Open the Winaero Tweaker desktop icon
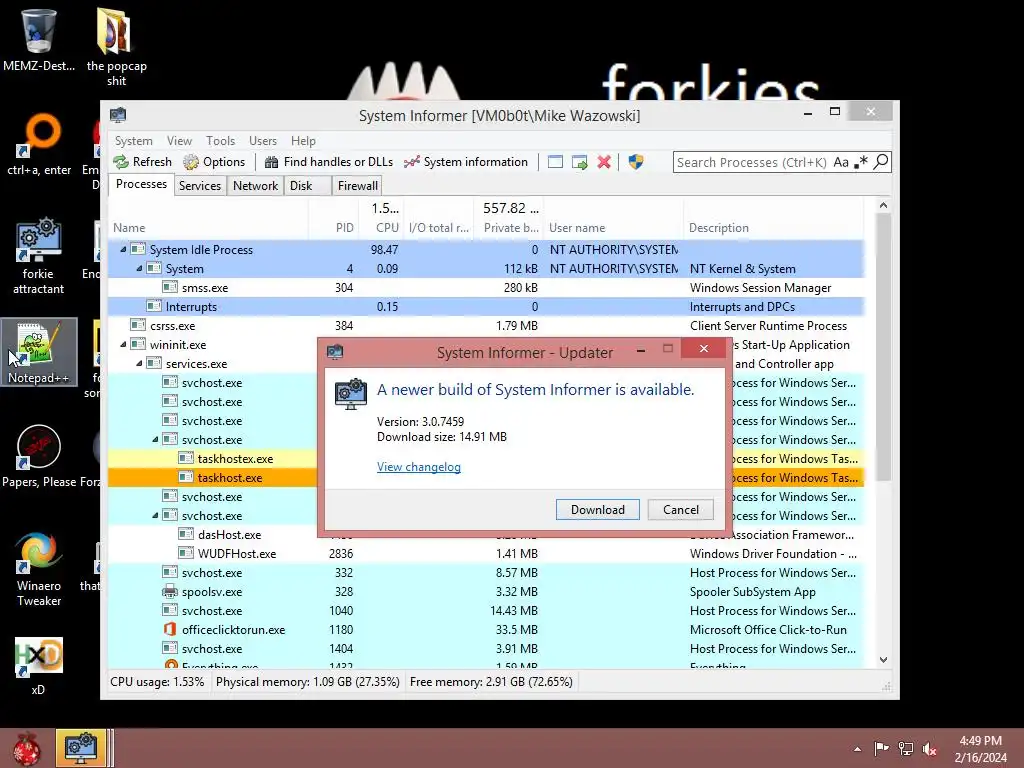 (x=39, y=568)
